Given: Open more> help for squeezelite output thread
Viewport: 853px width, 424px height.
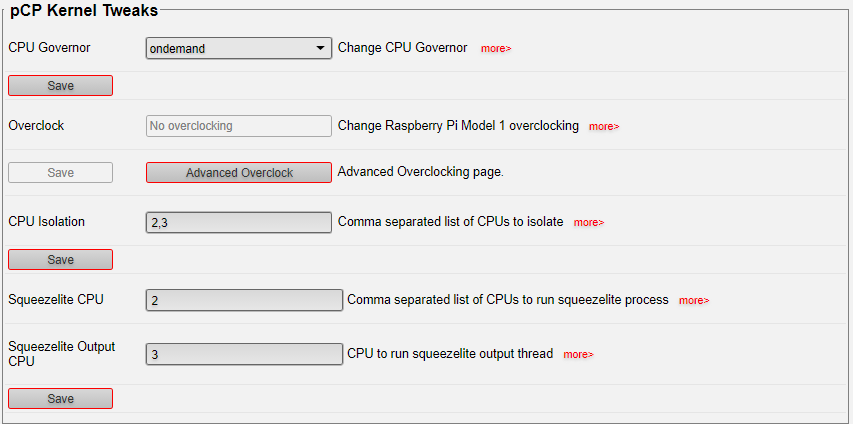Looking at the screenshot, I should 578,354.
